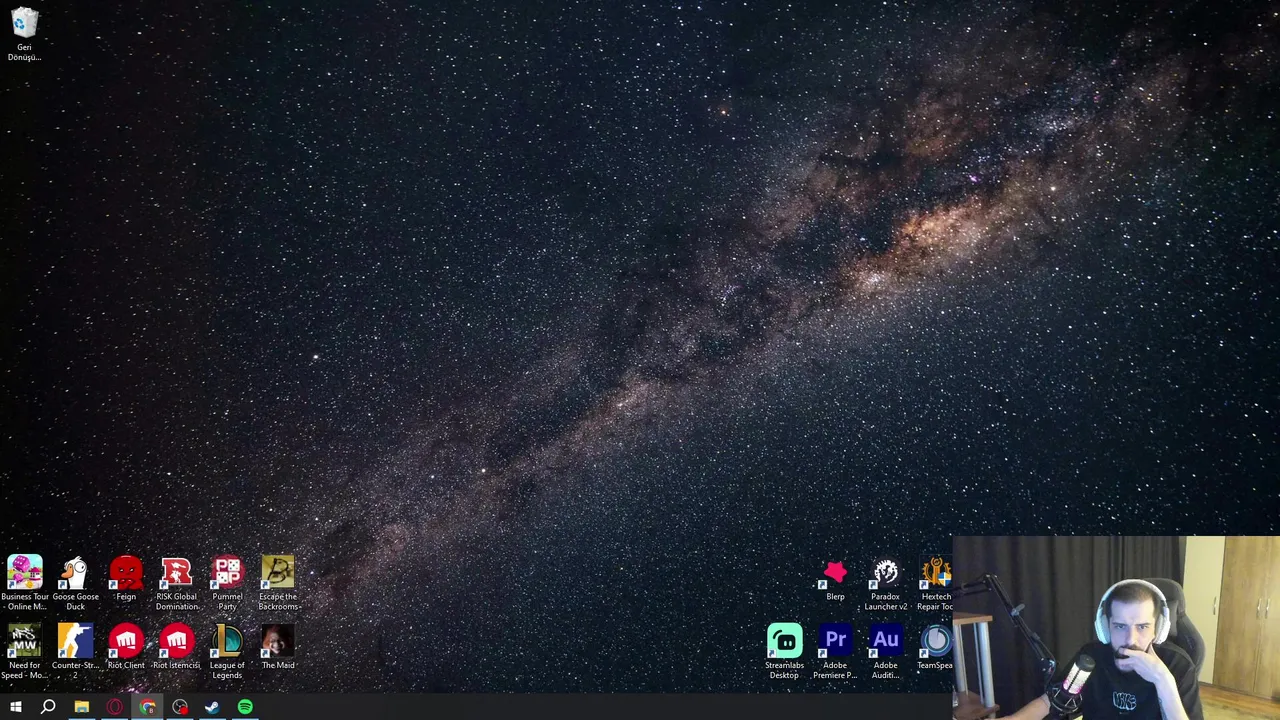Image resolution: width=1280 pixels, height=720 pixels.
Task: Open the Recycle Bin (Geri Dönüşüm) icon
Action: click(x=24, y=34)
